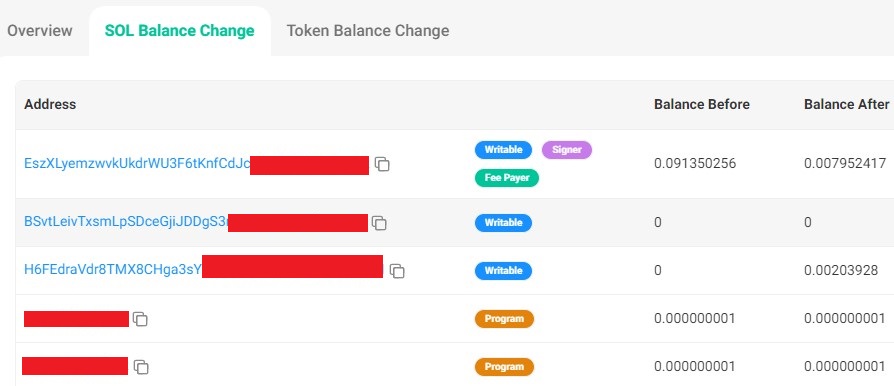The width and height of the screenshot is (894, 386).
Task: Select the SOL Balance Change tab
Action: pos(180,30)
